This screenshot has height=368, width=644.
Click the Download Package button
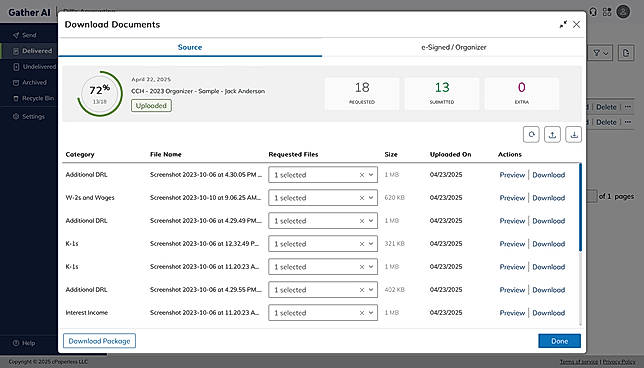tap(99, 341)
